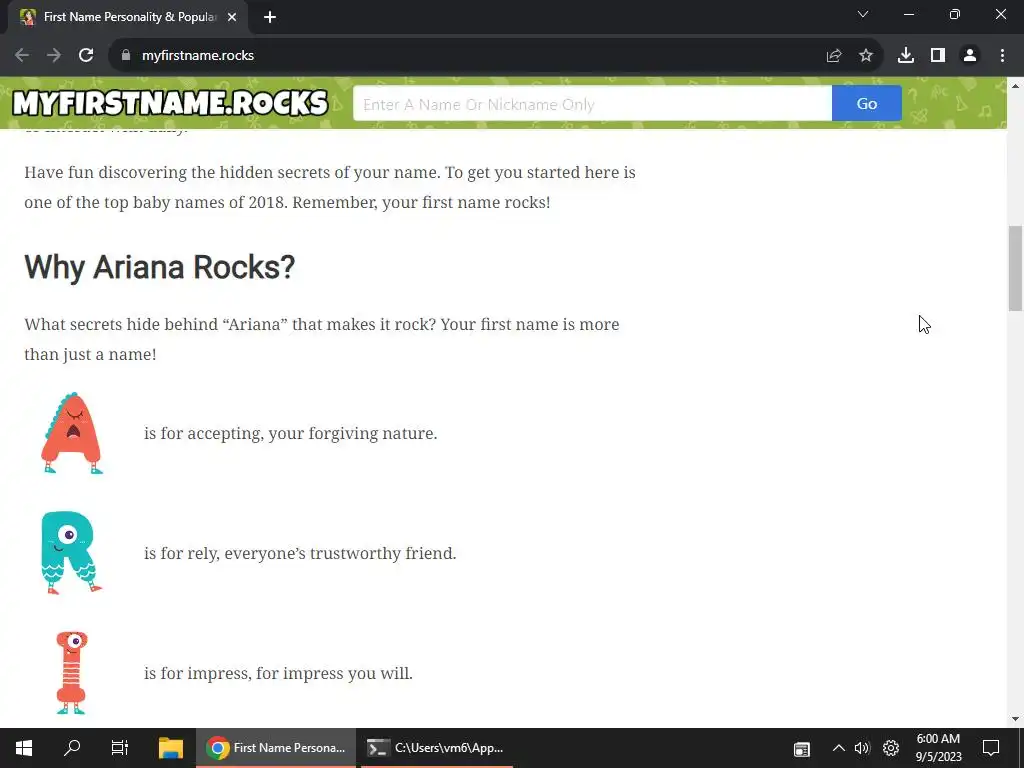Open File Explorer from the taskbar

[x=171, y=748]
